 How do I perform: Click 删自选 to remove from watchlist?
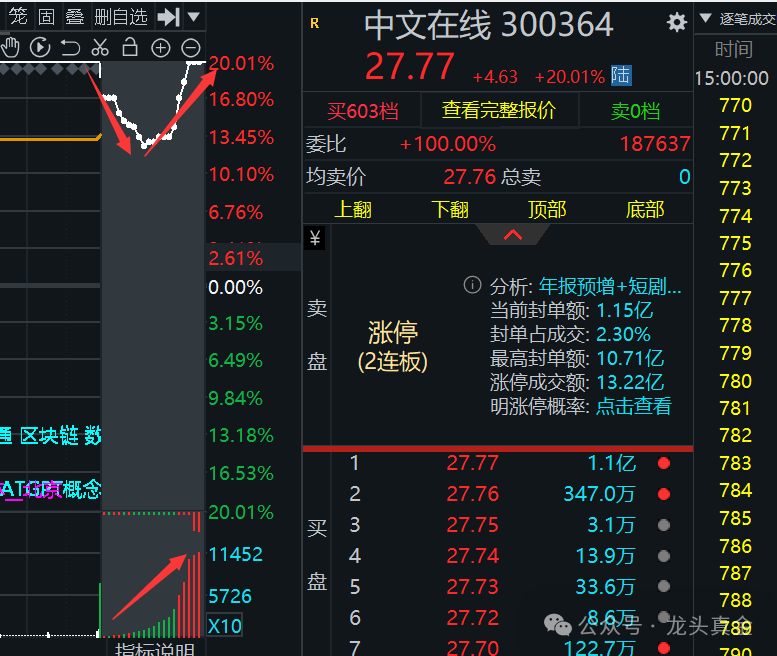pyautogui.click(x=121, y=17)
